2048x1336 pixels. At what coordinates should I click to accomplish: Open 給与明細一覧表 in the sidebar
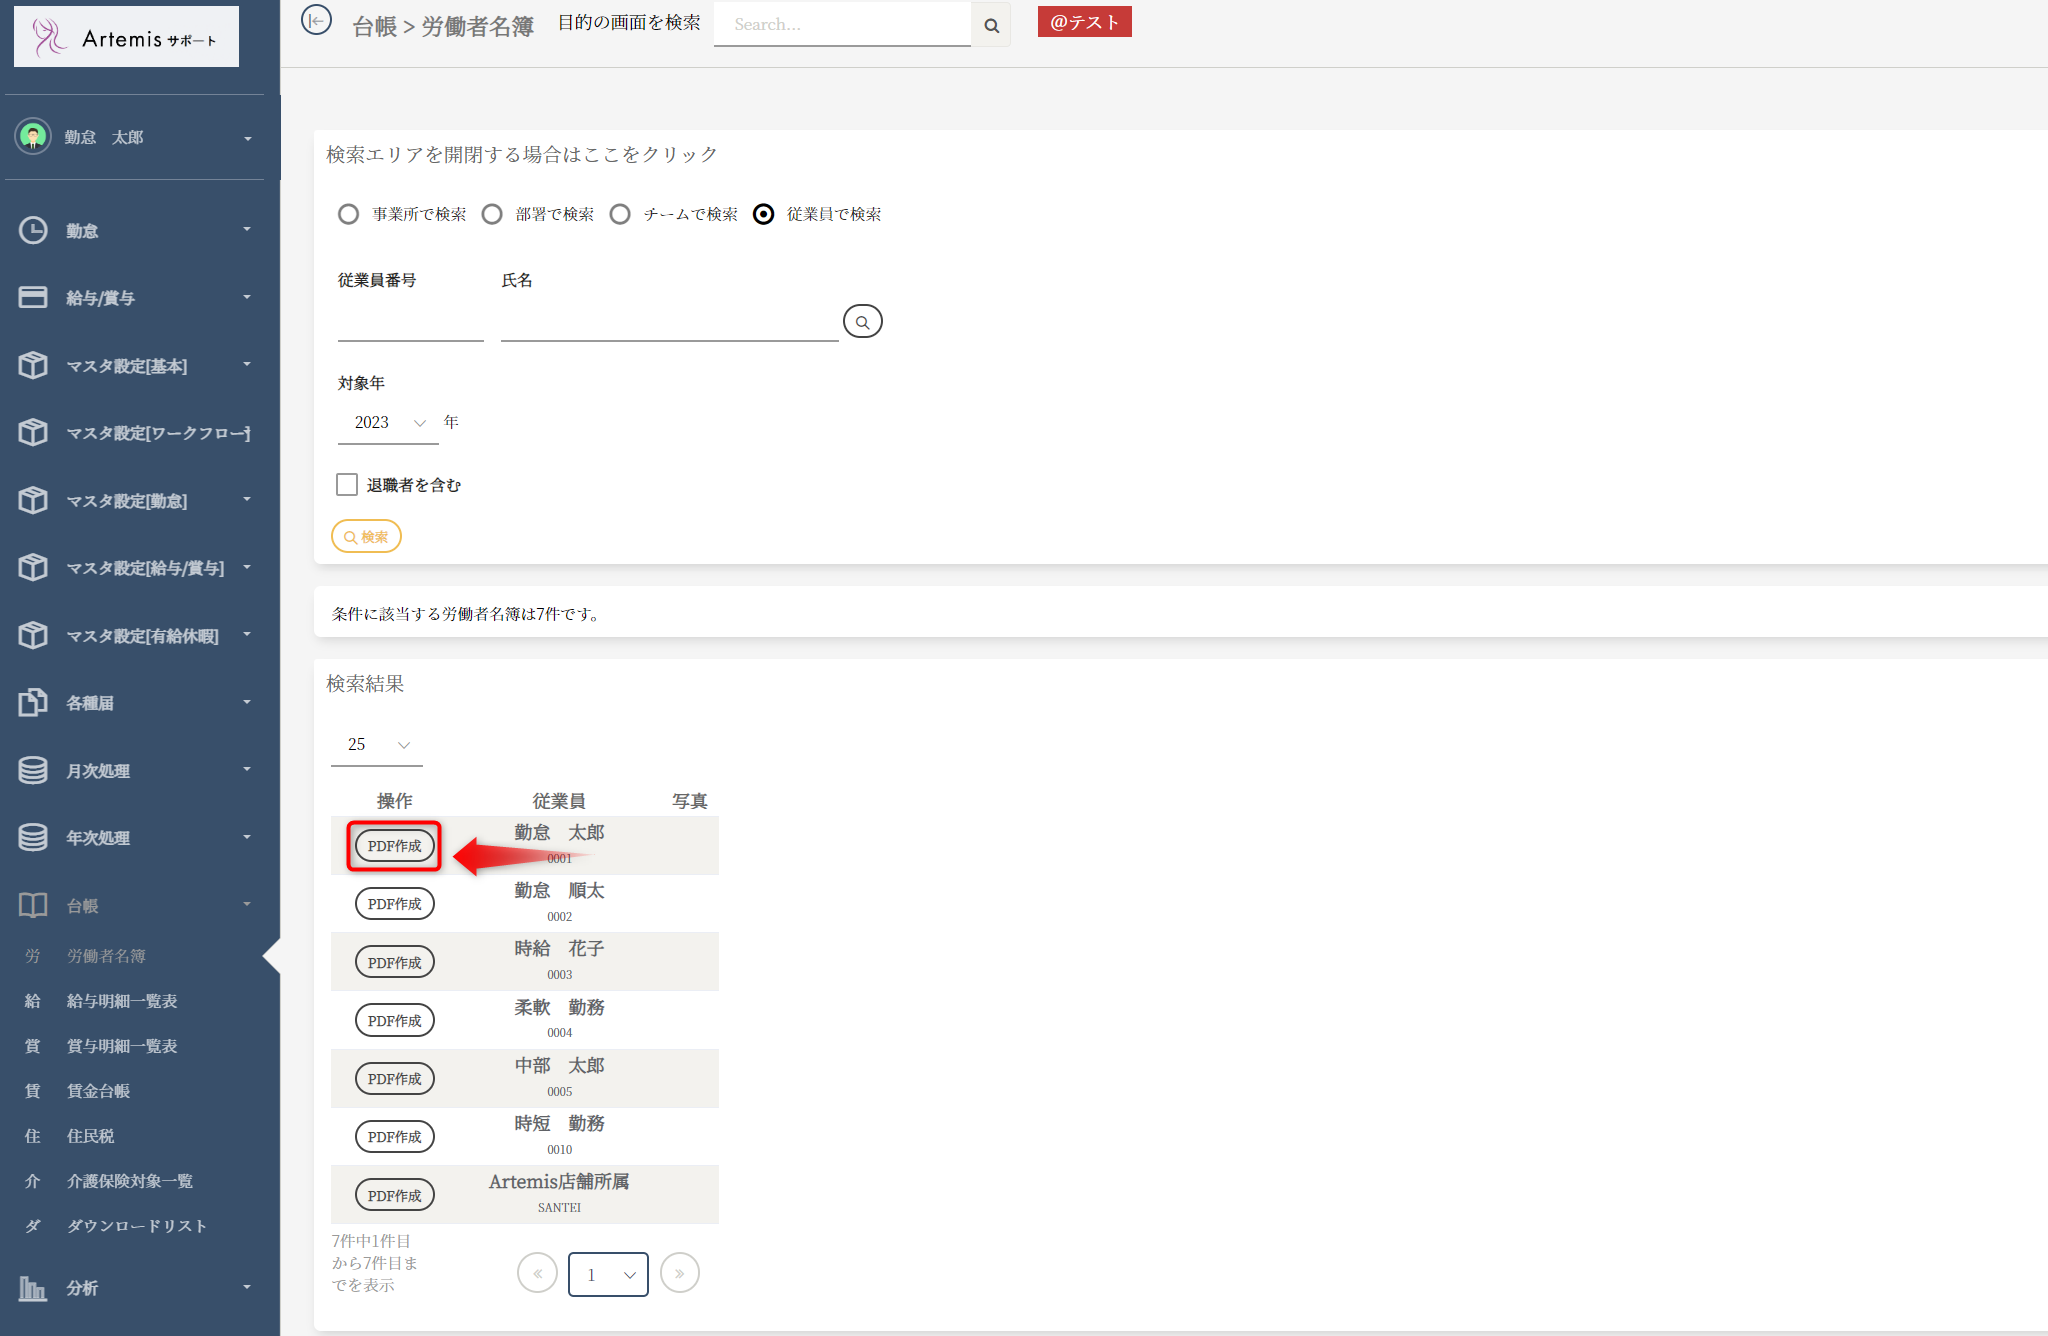(121, 1001)
